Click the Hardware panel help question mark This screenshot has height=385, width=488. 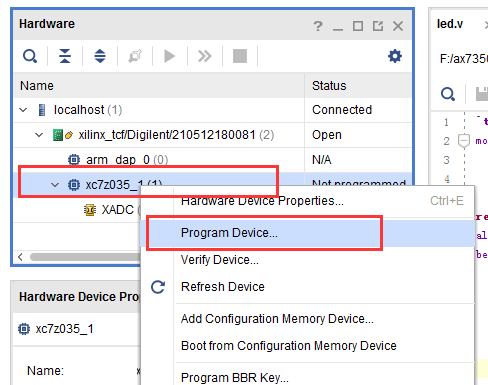(318, 26)
